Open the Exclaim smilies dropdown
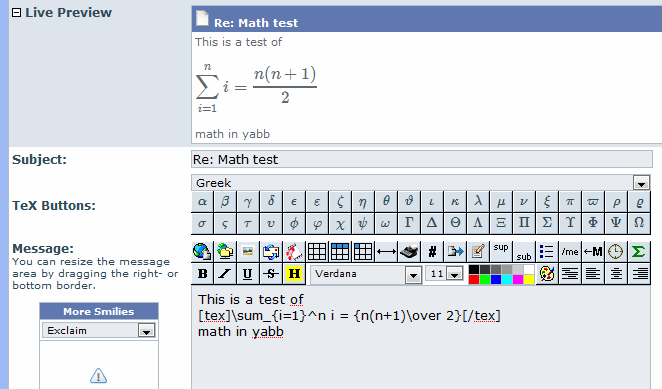The height and width of the screenshot is (389, 662). pos(147,331)
